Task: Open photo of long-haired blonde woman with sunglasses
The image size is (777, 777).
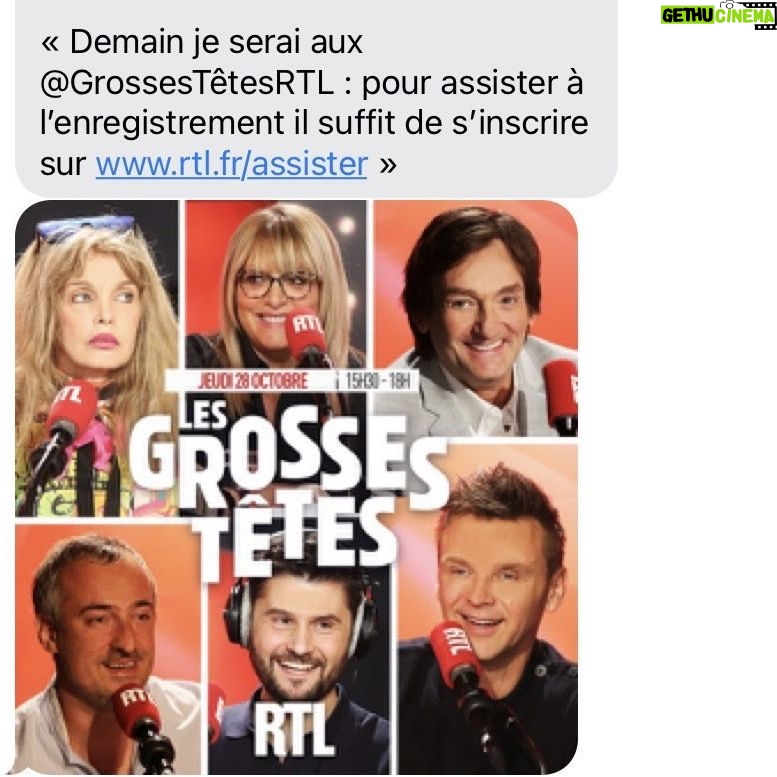Action: pos(97,359)
